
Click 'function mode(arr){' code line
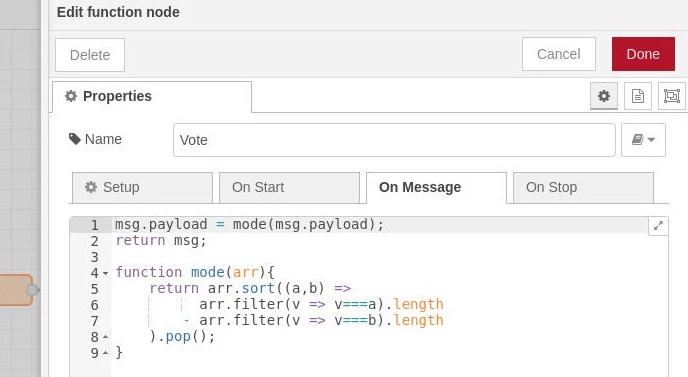tap(195, 273)
